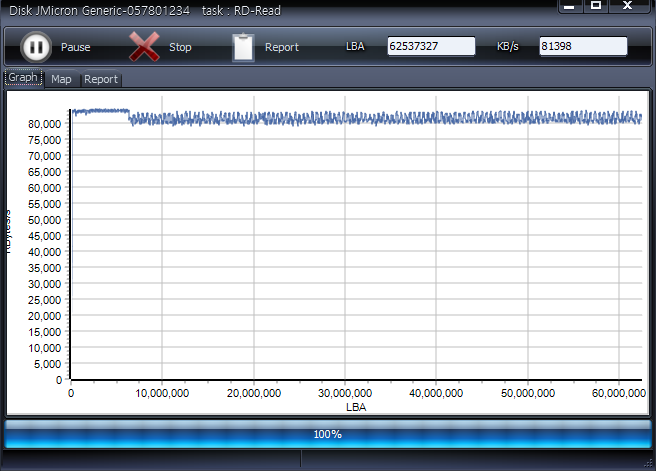
Task: Open the Report tab
Action: (x=101, y=79)
